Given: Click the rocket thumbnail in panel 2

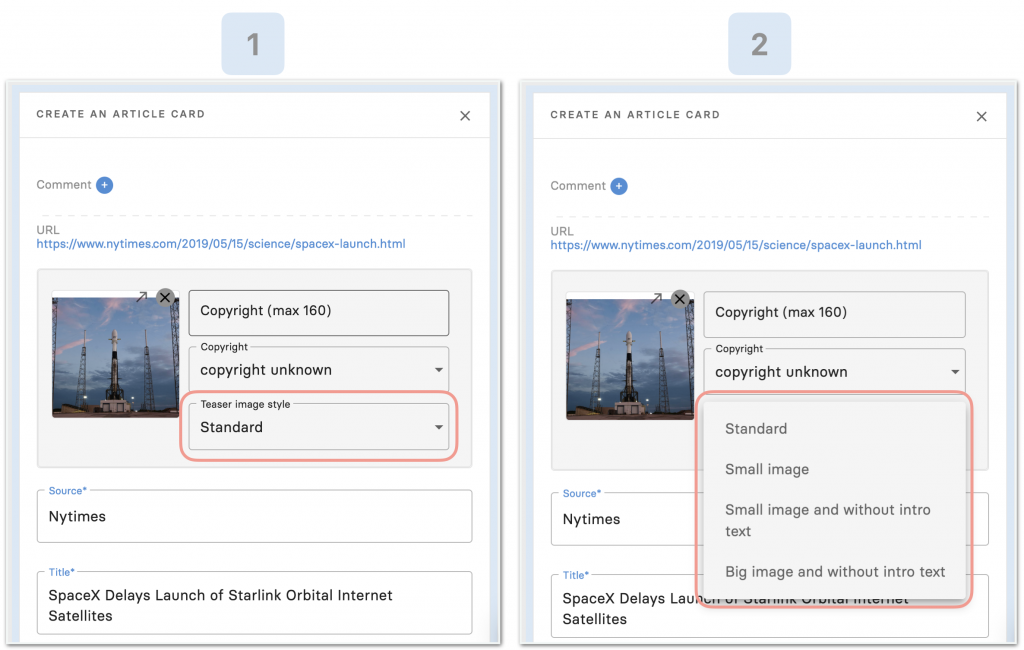Looking at the screenshot, I should click(630, 359).
